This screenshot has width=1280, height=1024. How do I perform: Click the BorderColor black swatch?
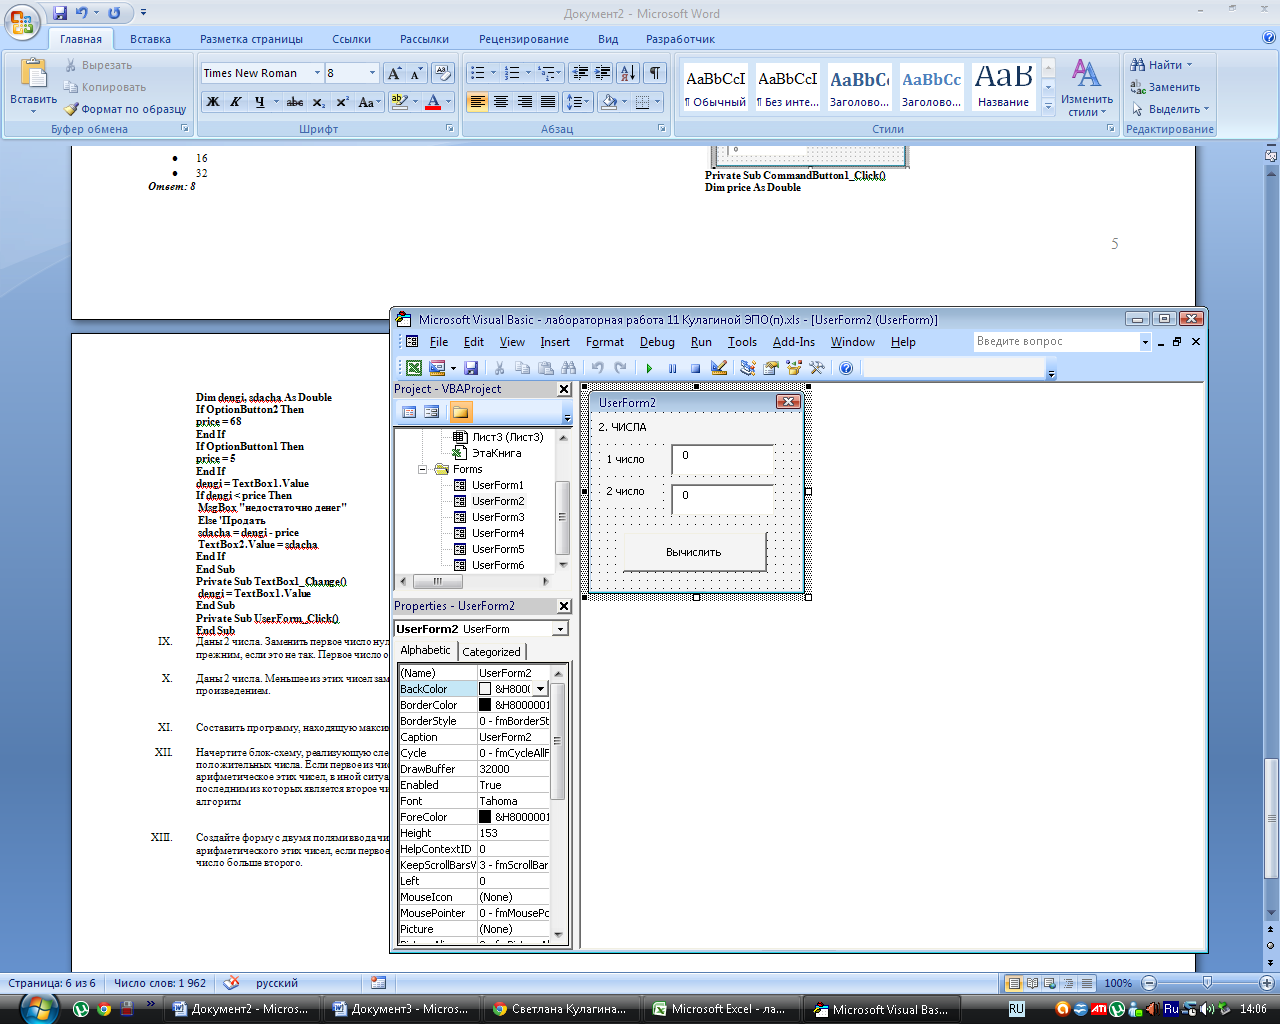(x=485, y=705)
